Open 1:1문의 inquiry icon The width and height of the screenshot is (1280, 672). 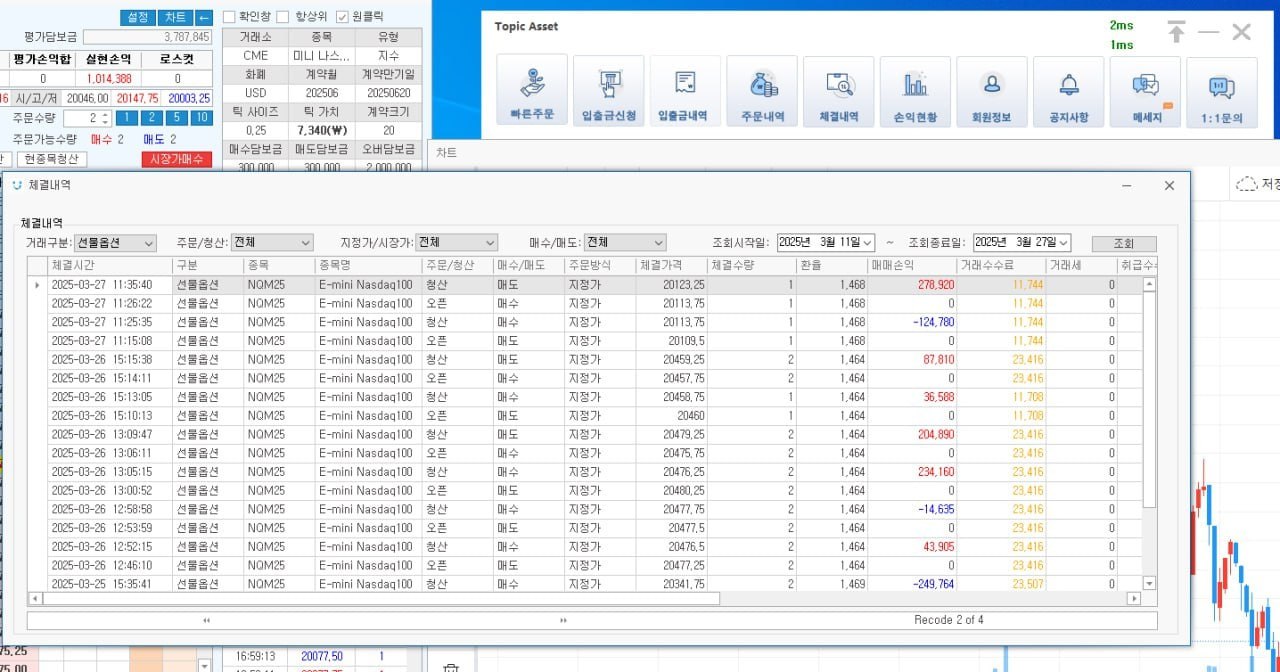pos(1222,92)
